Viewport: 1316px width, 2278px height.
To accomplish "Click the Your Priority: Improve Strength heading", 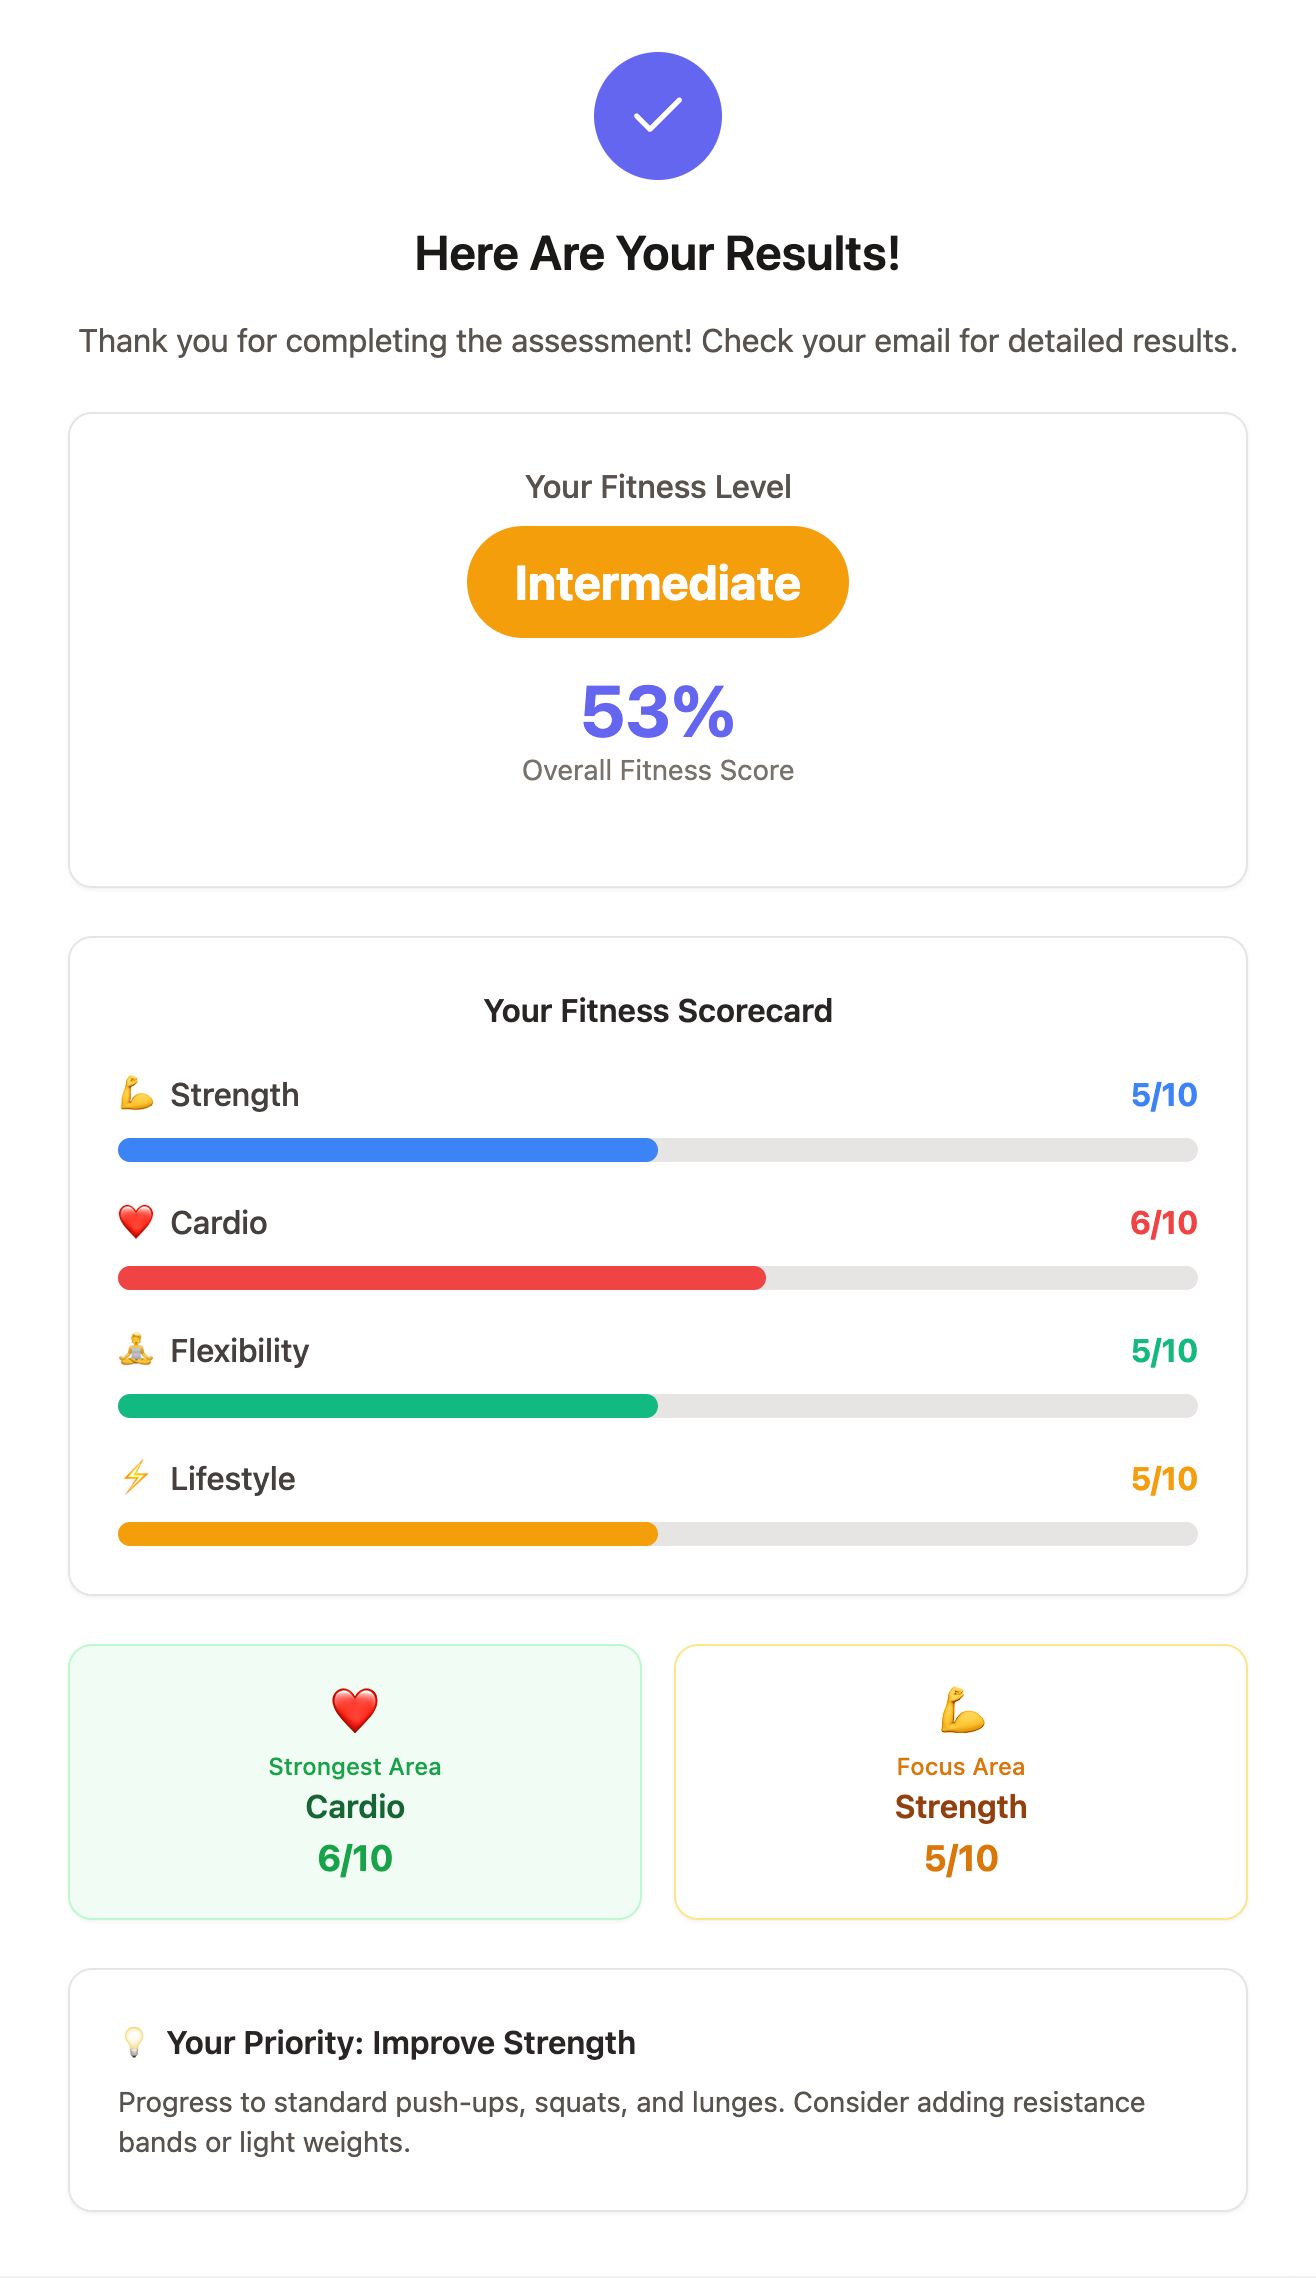I will point(401,2042).
